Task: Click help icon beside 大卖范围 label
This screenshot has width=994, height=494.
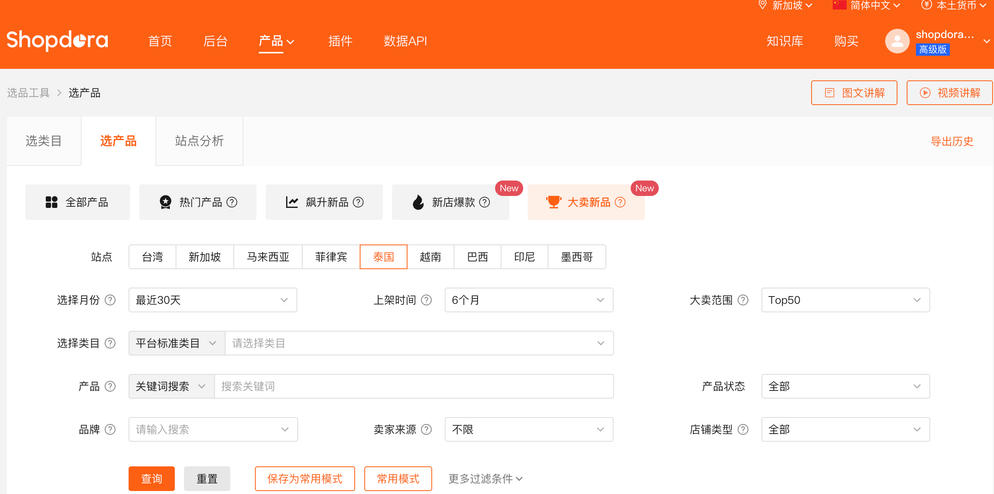Action: pos(743,300)
